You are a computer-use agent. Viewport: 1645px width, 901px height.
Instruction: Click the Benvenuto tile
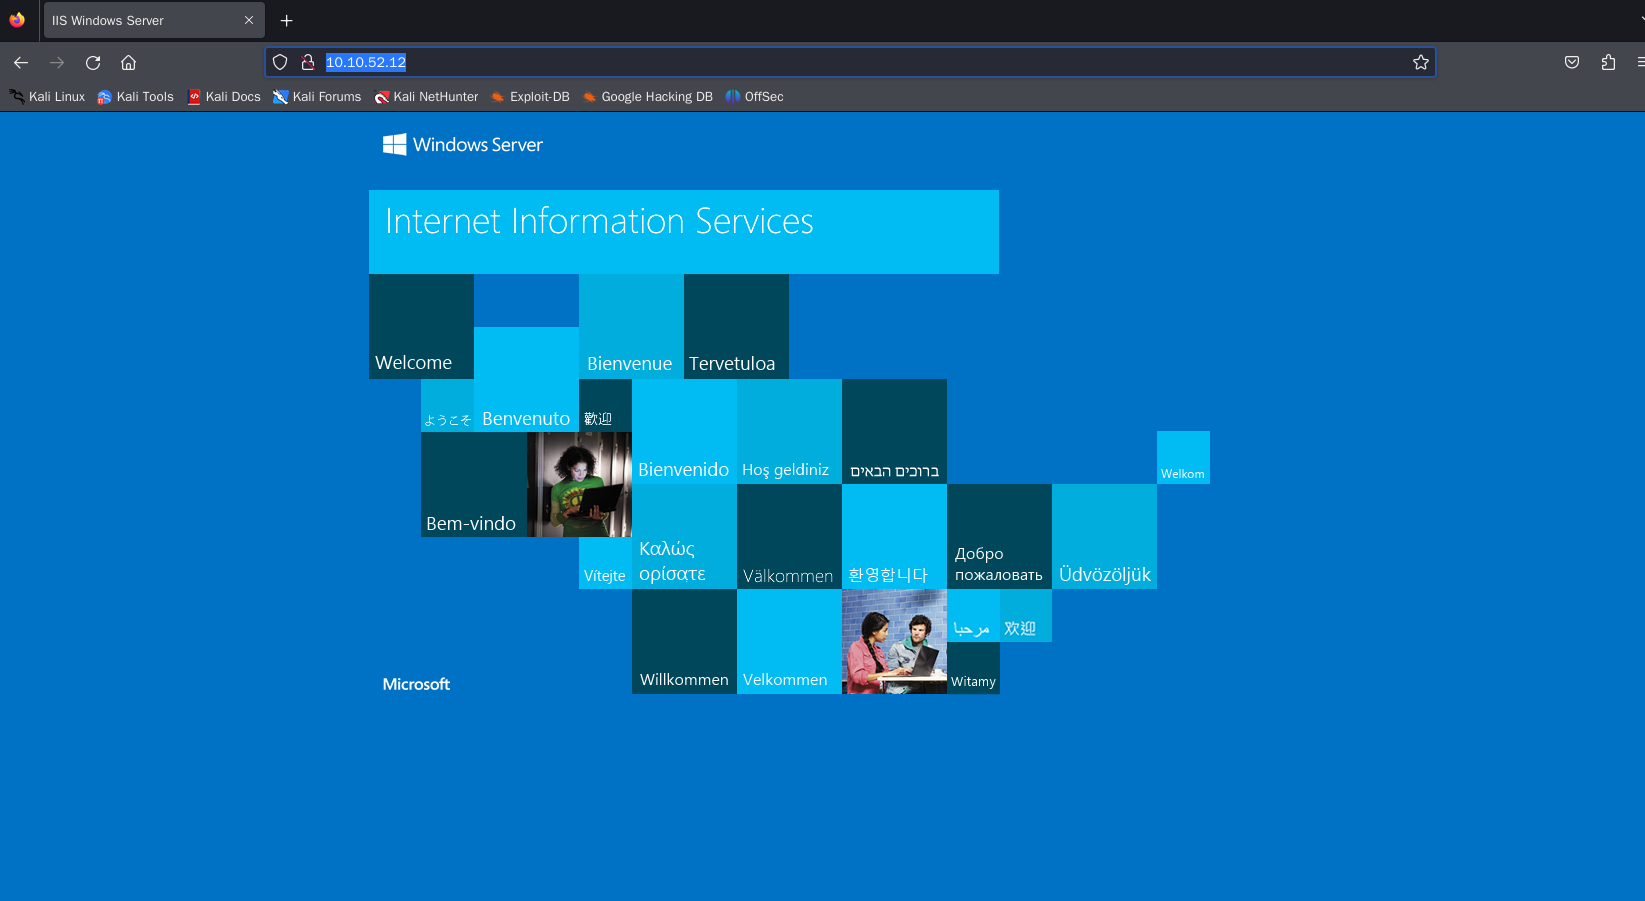click(x=526, y=380)
